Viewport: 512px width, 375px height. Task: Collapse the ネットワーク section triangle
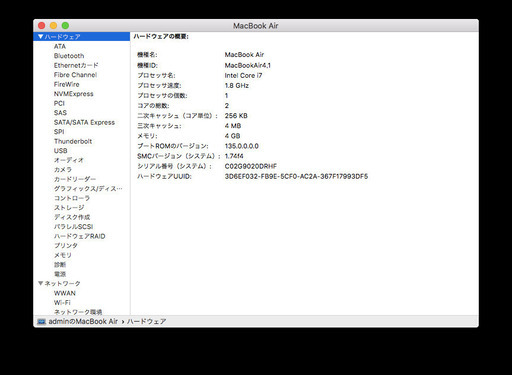tap(41, 283)
